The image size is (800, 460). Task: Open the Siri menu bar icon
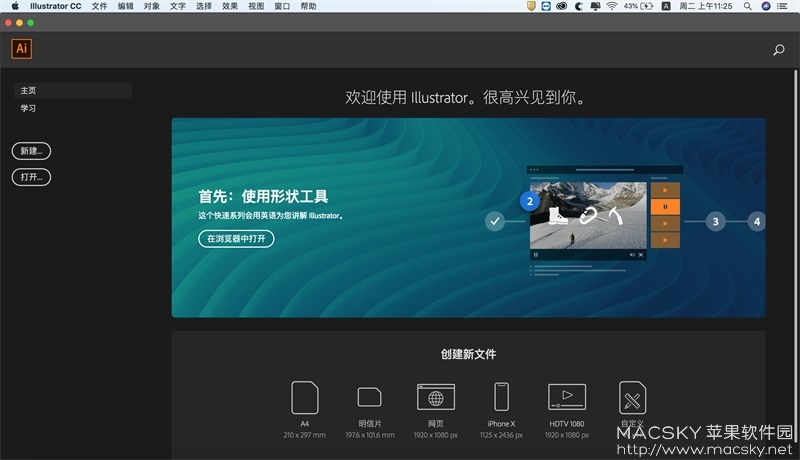(x=766, y=6)
